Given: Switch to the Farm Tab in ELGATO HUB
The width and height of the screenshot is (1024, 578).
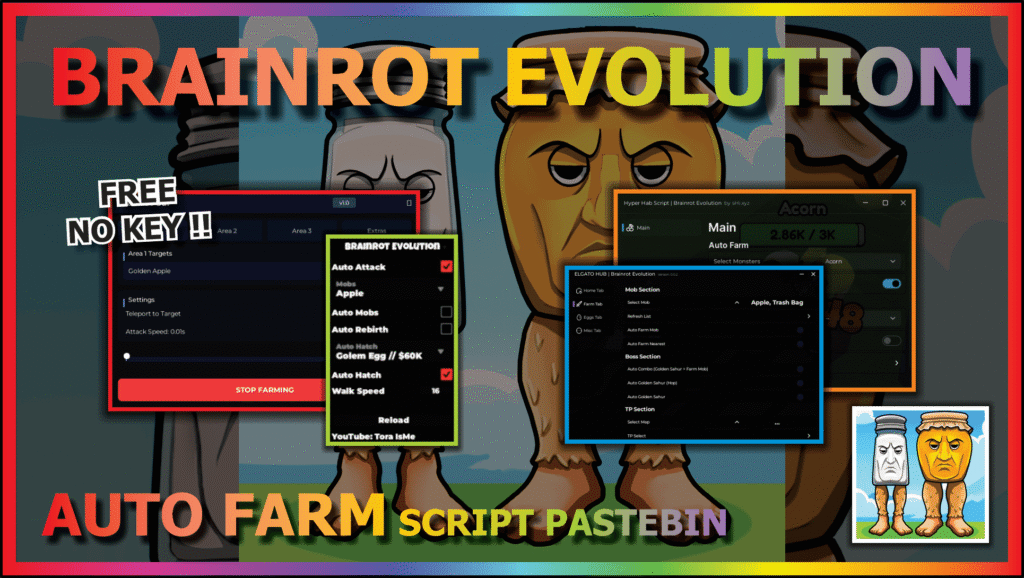Looking at the screenshot, I should [x=590, y=304].
